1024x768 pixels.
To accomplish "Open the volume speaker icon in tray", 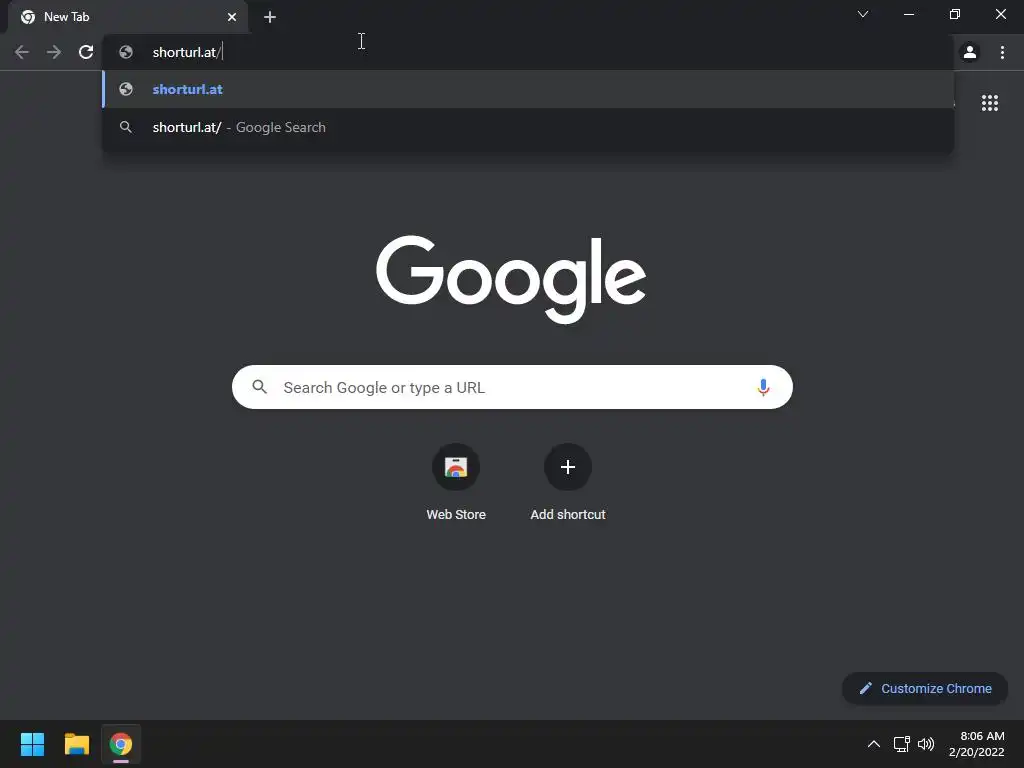I will 926,744.
